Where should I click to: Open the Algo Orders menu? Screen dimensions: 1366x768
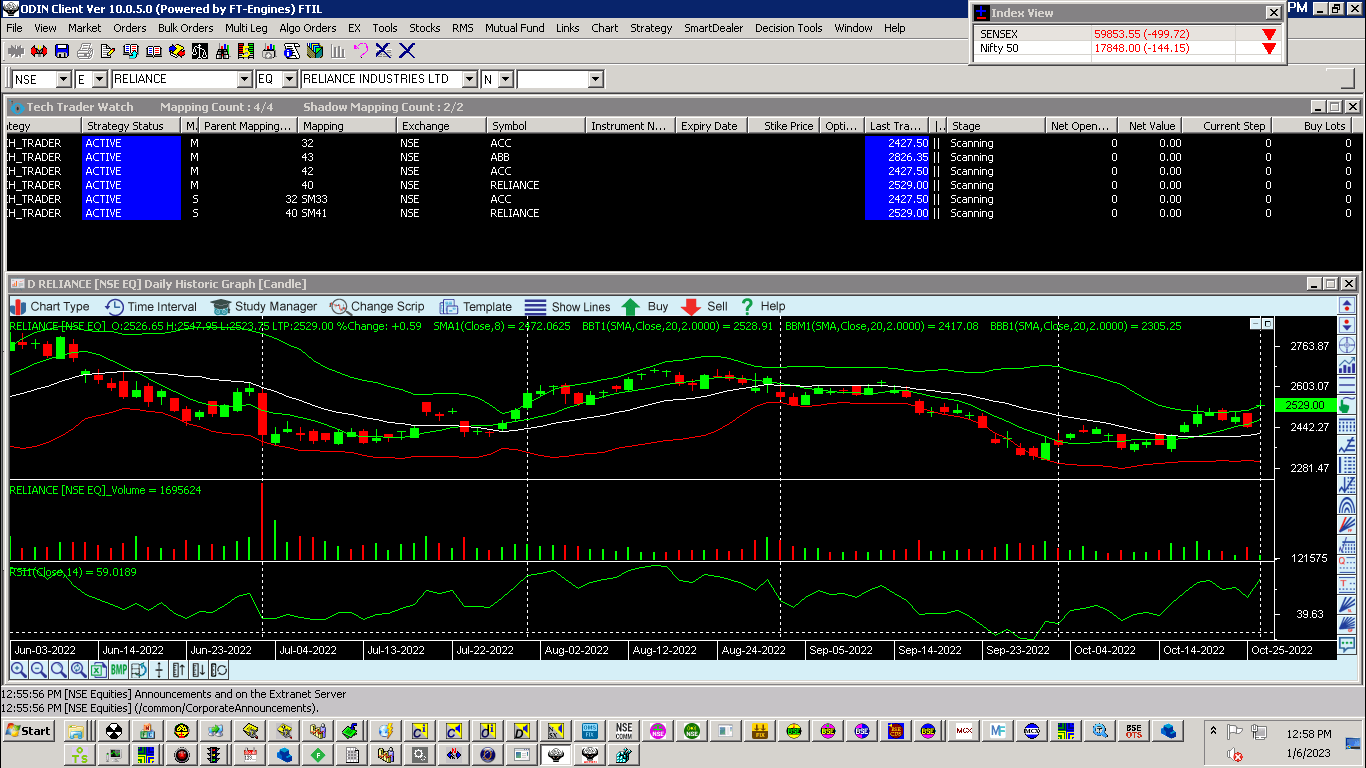[x=308, y=28]
